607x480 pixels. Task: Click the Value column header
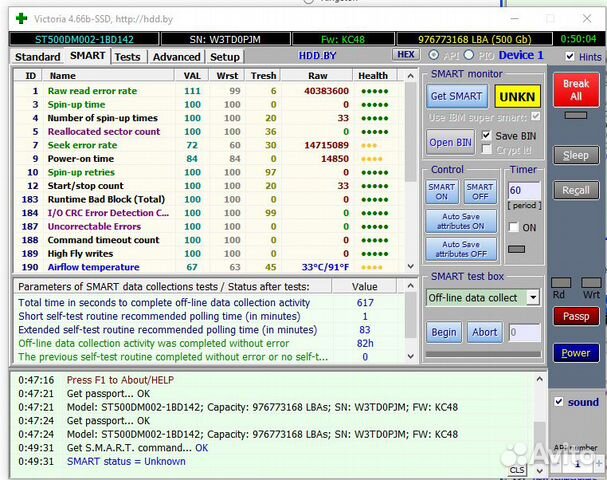click(364, 286)
